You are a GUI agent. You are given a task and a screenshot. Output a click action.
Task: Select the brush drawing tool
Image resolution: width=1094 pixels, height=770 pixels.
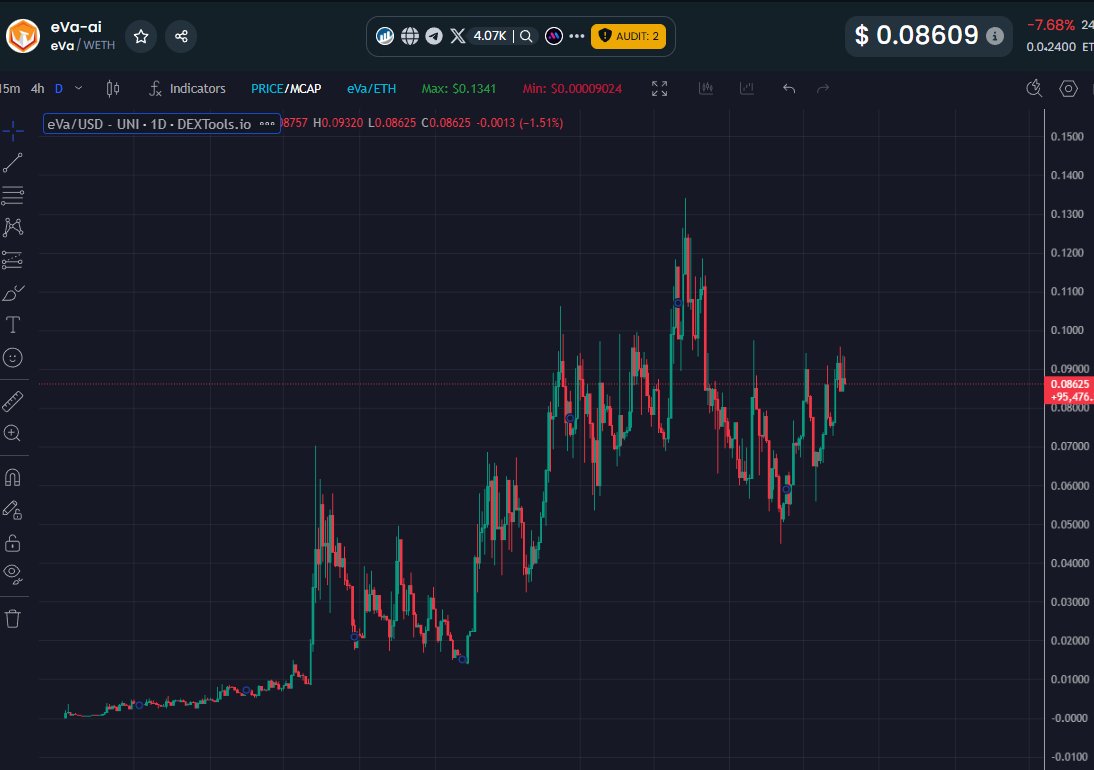click(x=13, y=293)
